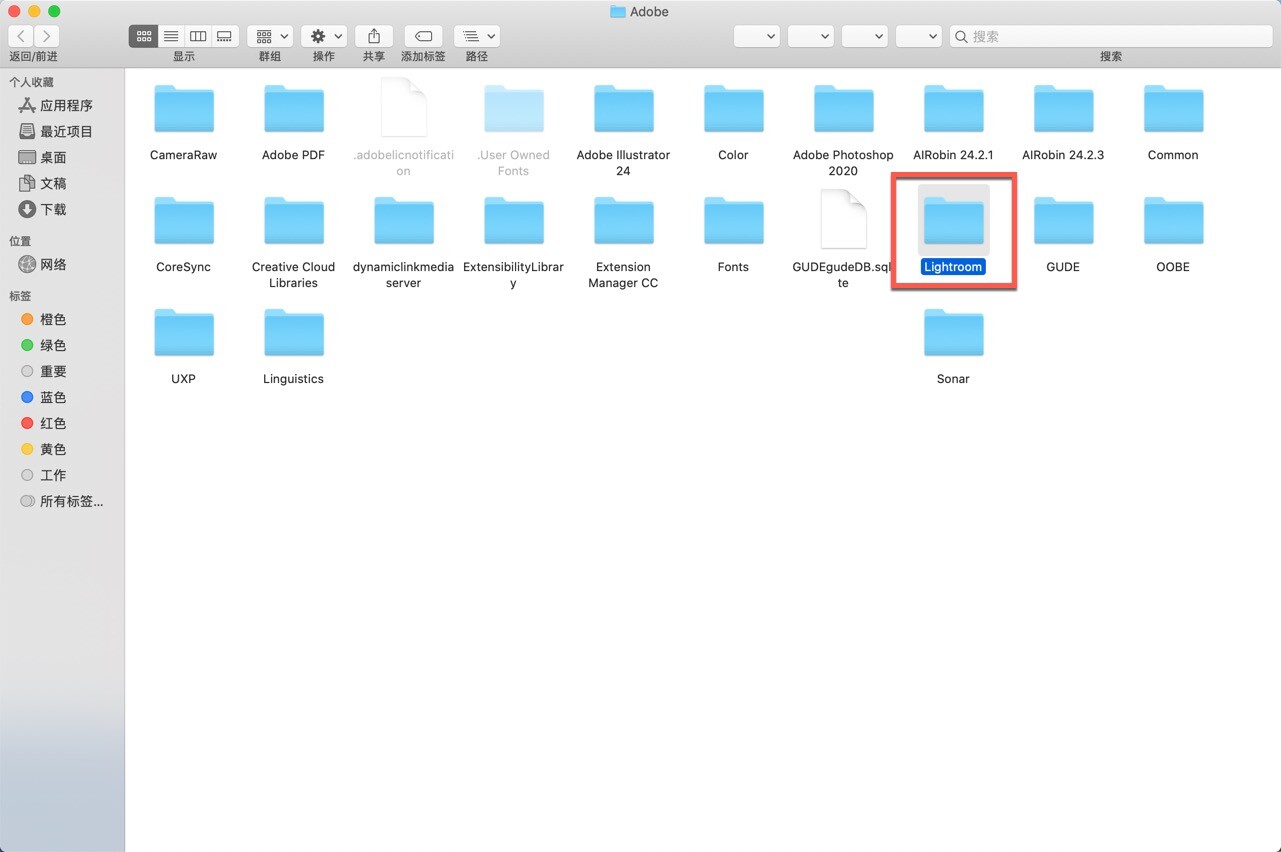Select the .adobelicnotification file
The image size is (1281, 852).
[403, 108]
